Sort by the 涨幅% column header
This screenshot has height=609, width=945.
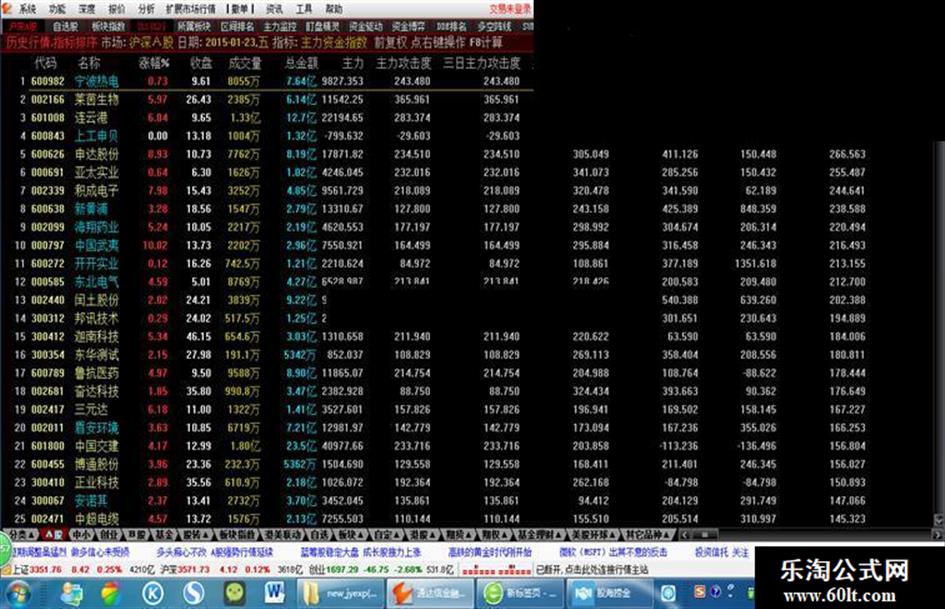154,63
